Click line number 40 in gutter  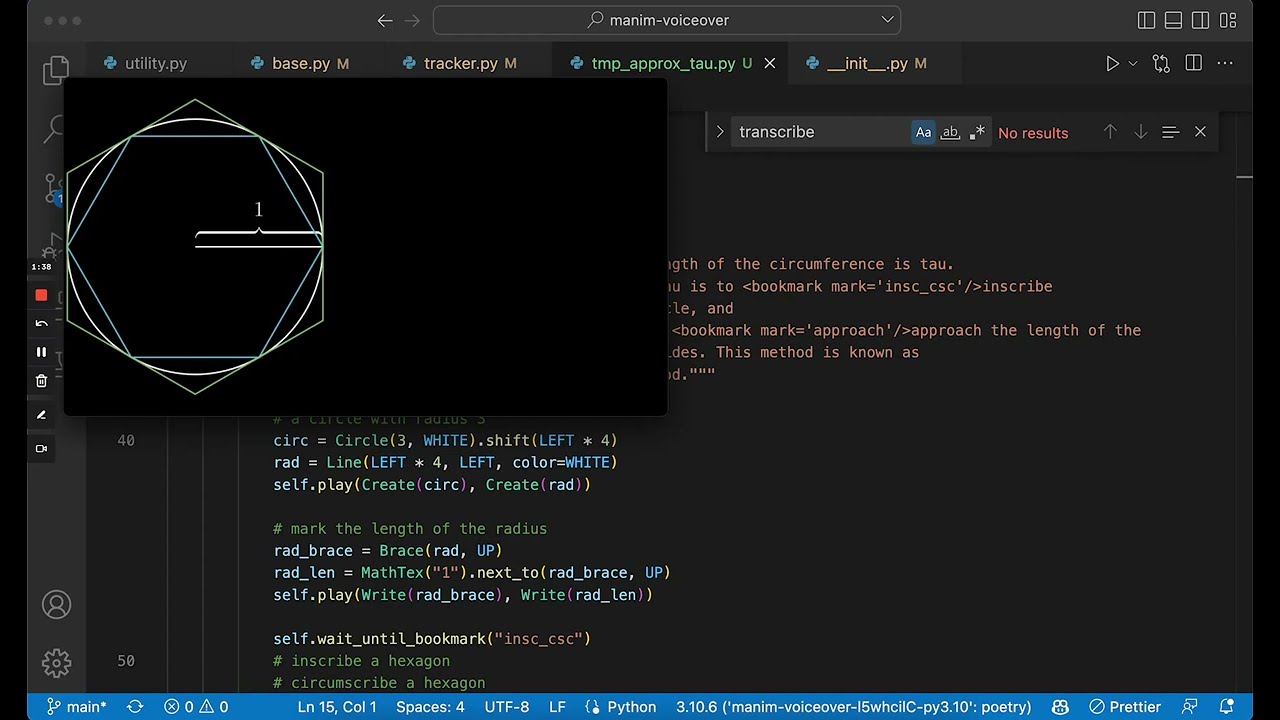coord(125,440)
